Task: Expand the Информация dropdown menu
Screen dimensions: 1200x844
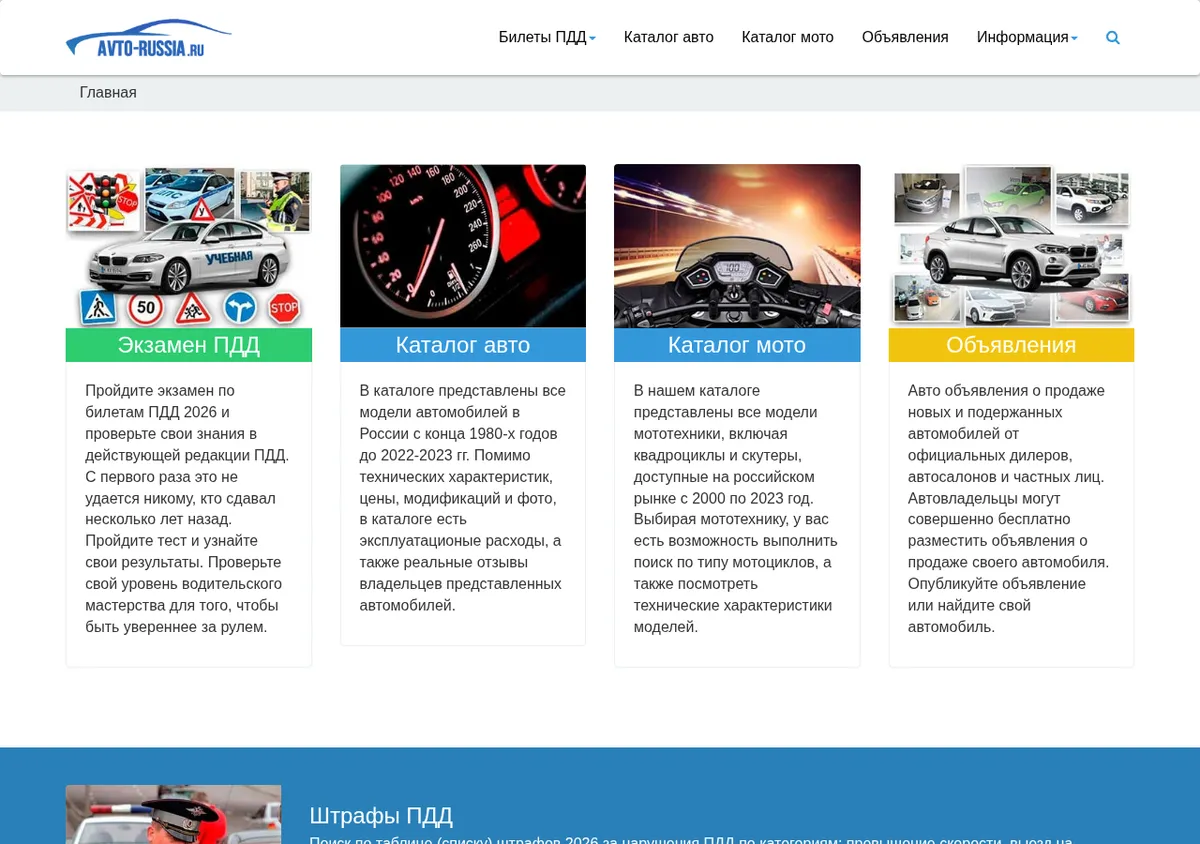Action: tap(1027, 38)
